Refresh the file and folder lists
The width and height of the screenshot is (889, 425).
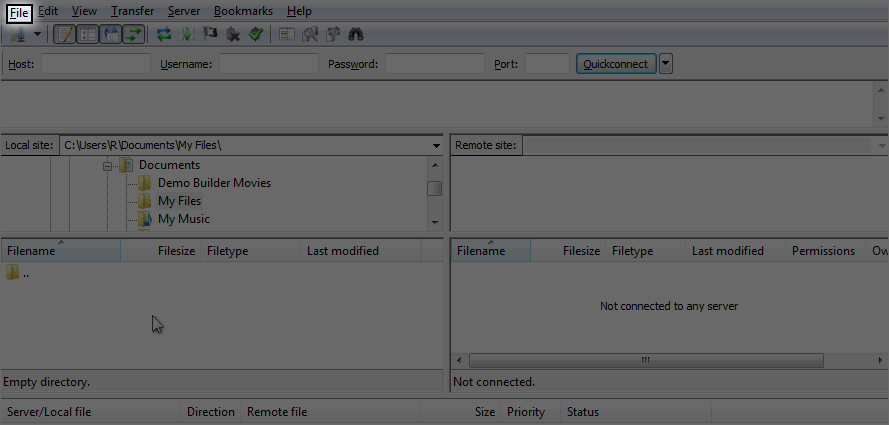click(164, 35)
